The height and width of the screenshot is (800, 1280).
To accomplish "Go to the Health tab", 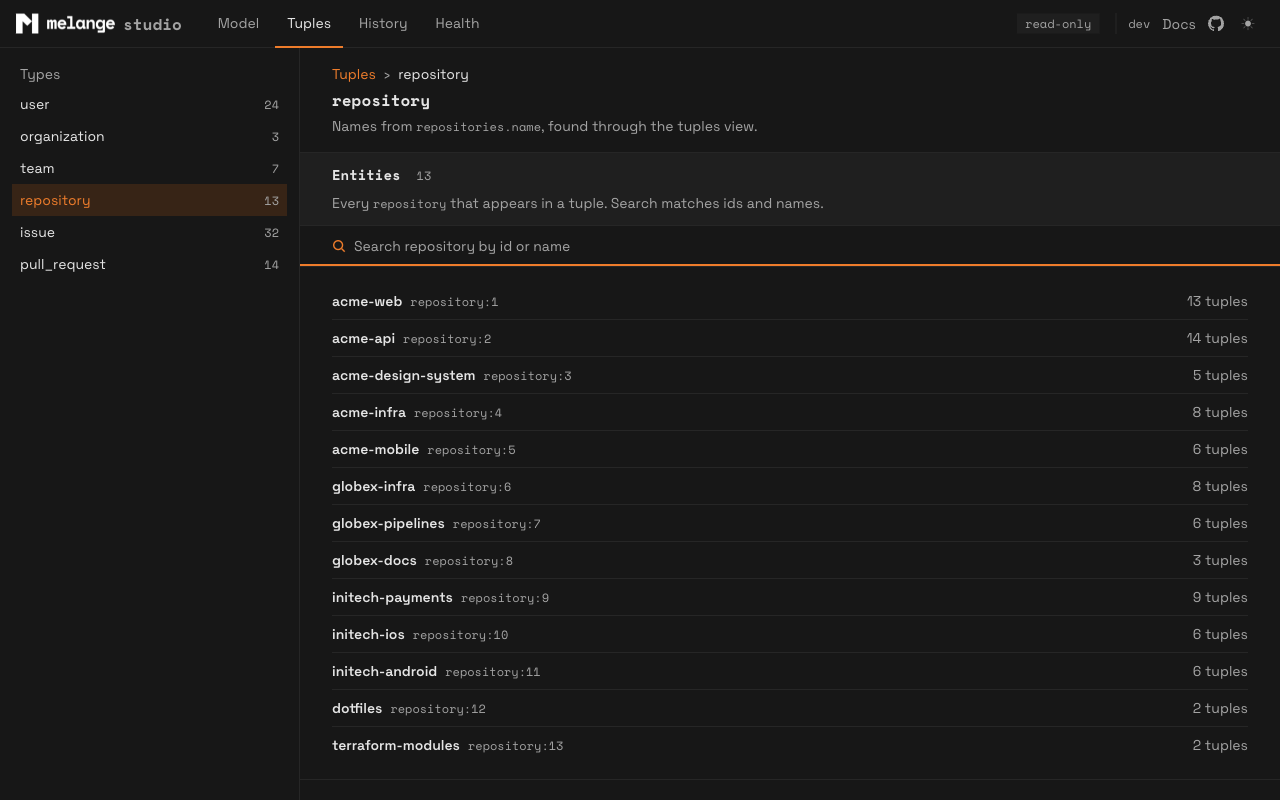I will click(457, 23).
